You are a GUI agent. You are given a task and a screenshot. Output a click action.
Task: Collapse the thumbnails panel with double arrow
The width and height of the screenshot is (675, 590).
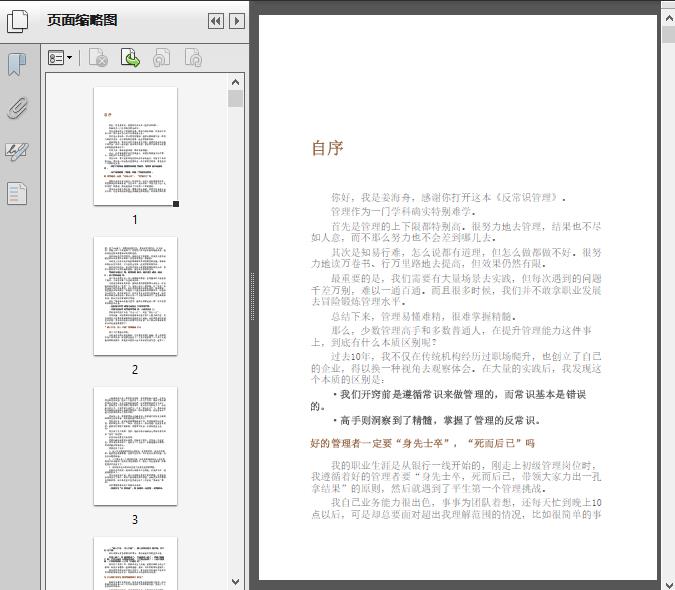click(x=215, y=21)
